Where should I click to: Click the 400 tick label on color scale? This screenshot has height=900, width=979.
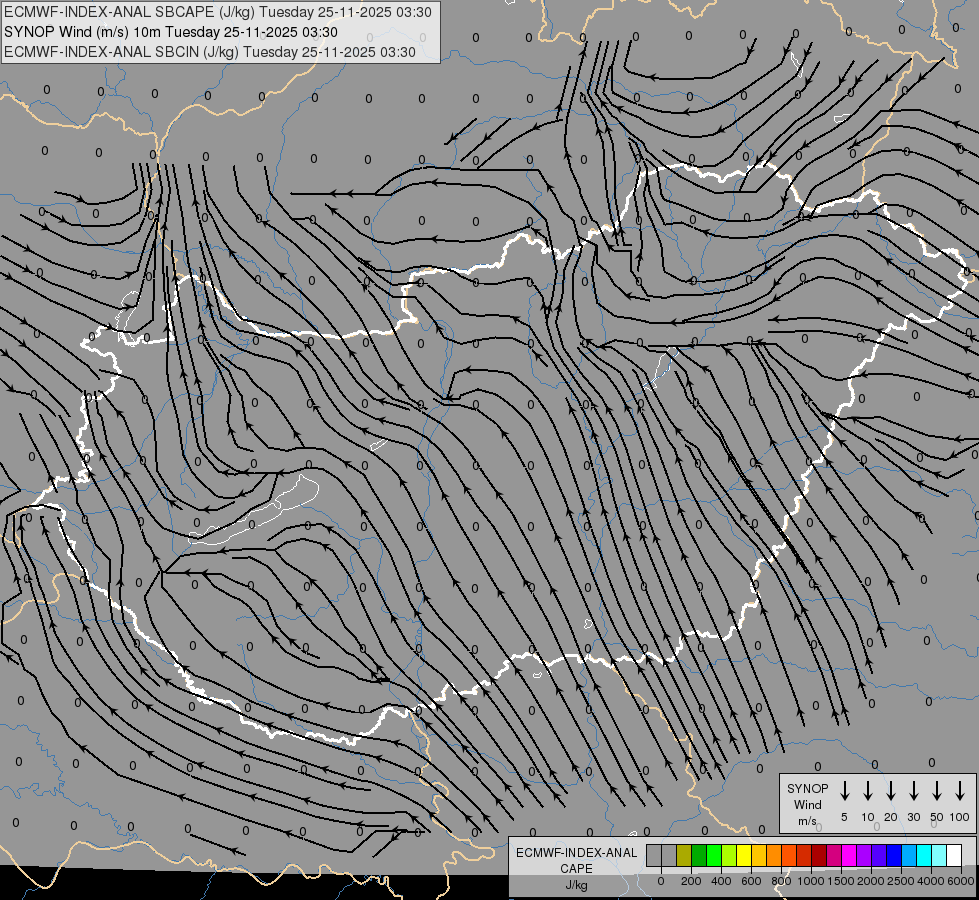[x=721, y=881]
